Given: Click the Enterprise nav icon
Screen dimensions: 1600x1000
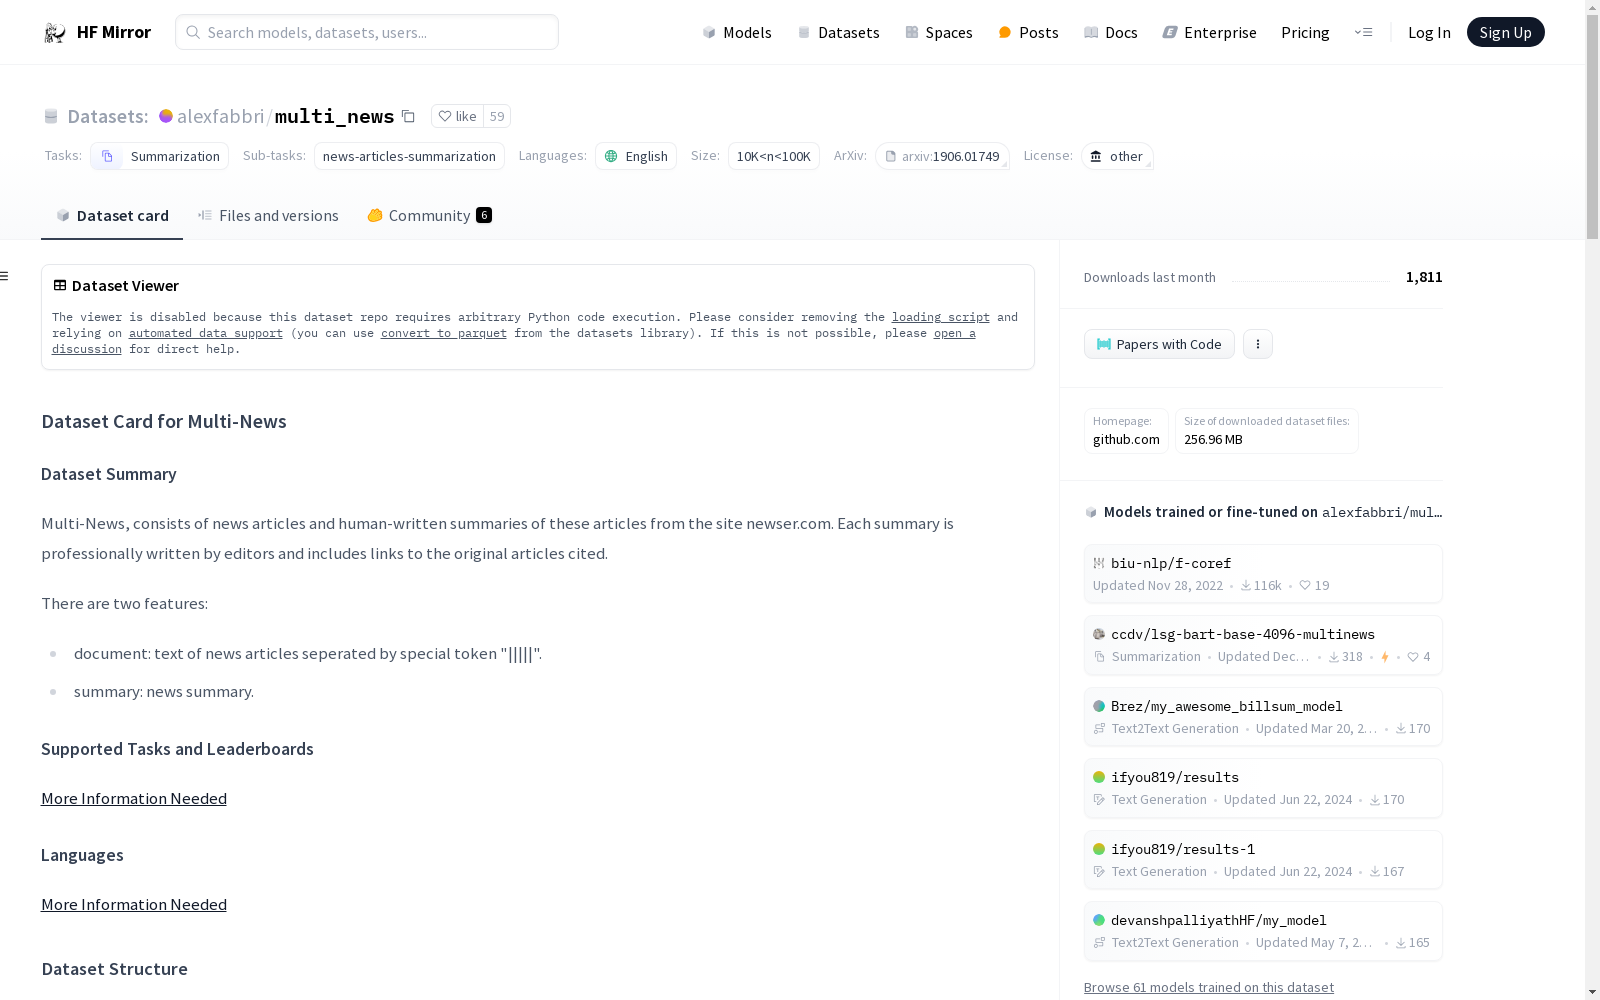Looking at the screenshot, I should (1170, 32).
